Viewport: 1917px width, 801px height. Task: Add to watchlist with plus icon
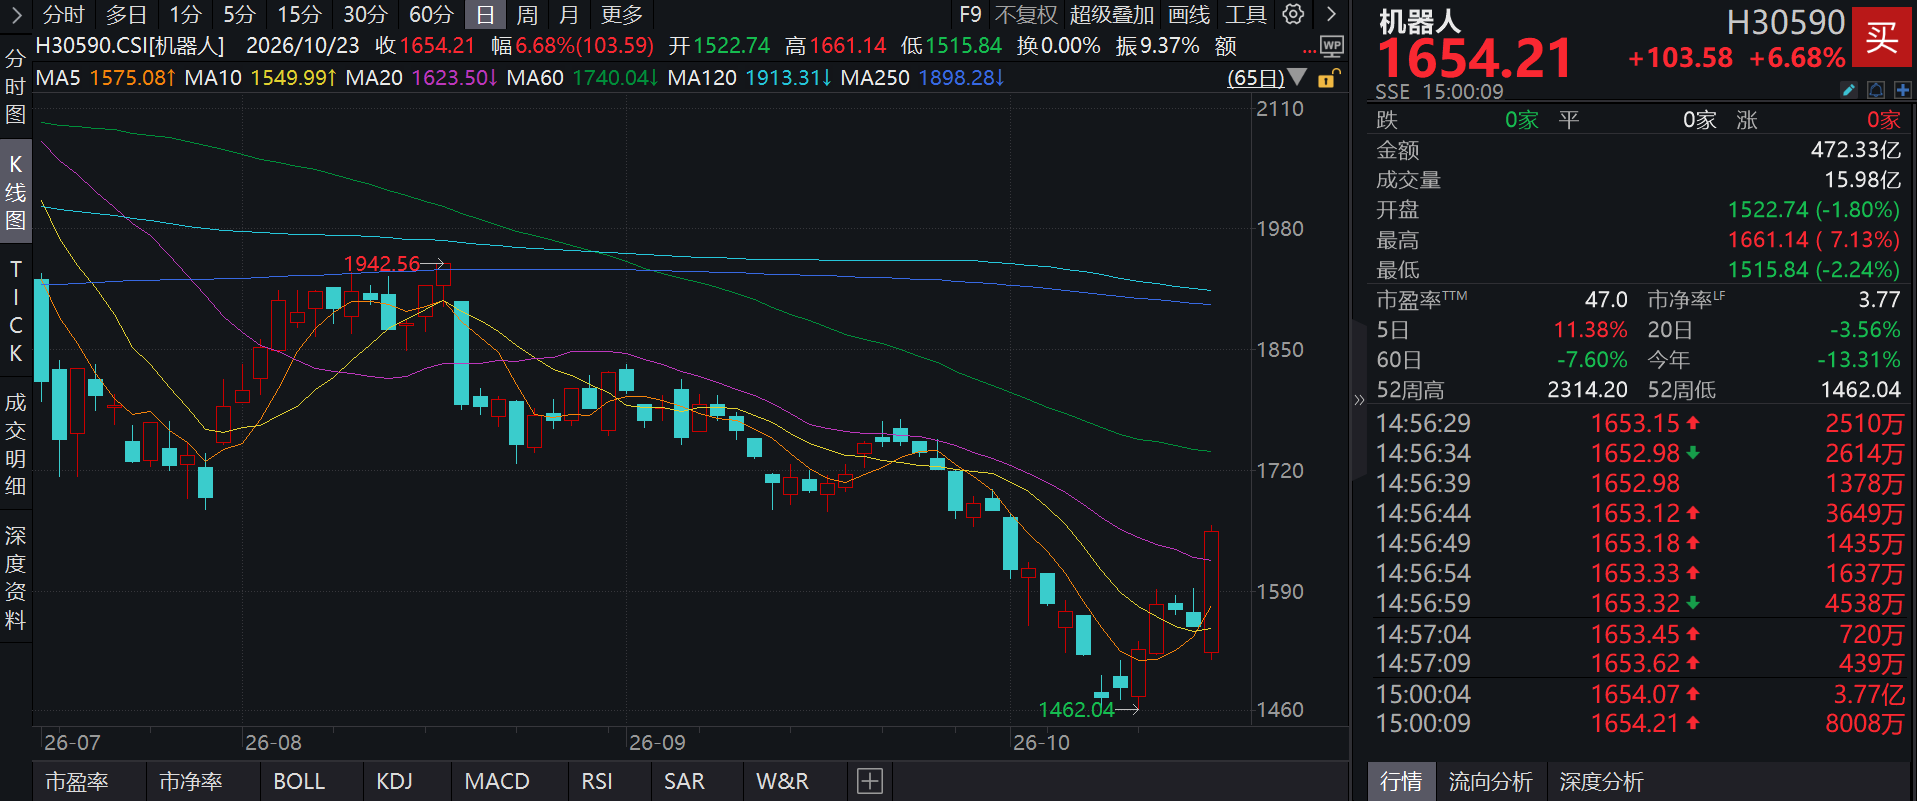[x=1902, y=90]
